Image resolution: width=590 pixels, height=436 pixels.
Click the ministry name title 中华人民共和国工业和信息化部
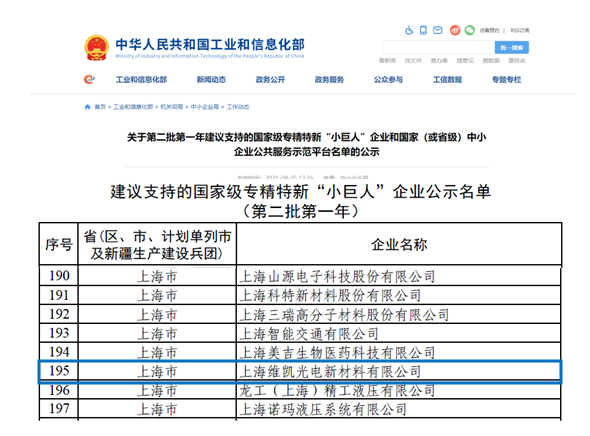point(210,44)
